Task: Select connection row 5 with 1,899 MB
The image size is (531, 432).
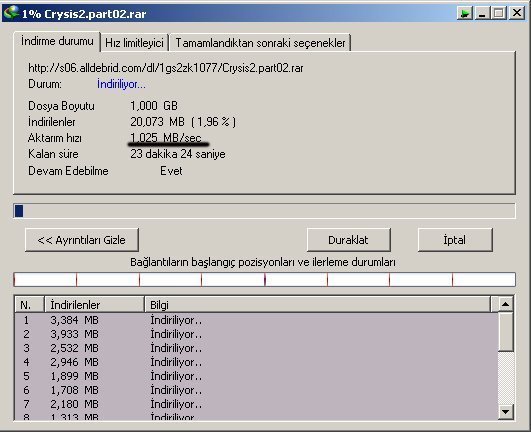Action: [x=257, y=376]
